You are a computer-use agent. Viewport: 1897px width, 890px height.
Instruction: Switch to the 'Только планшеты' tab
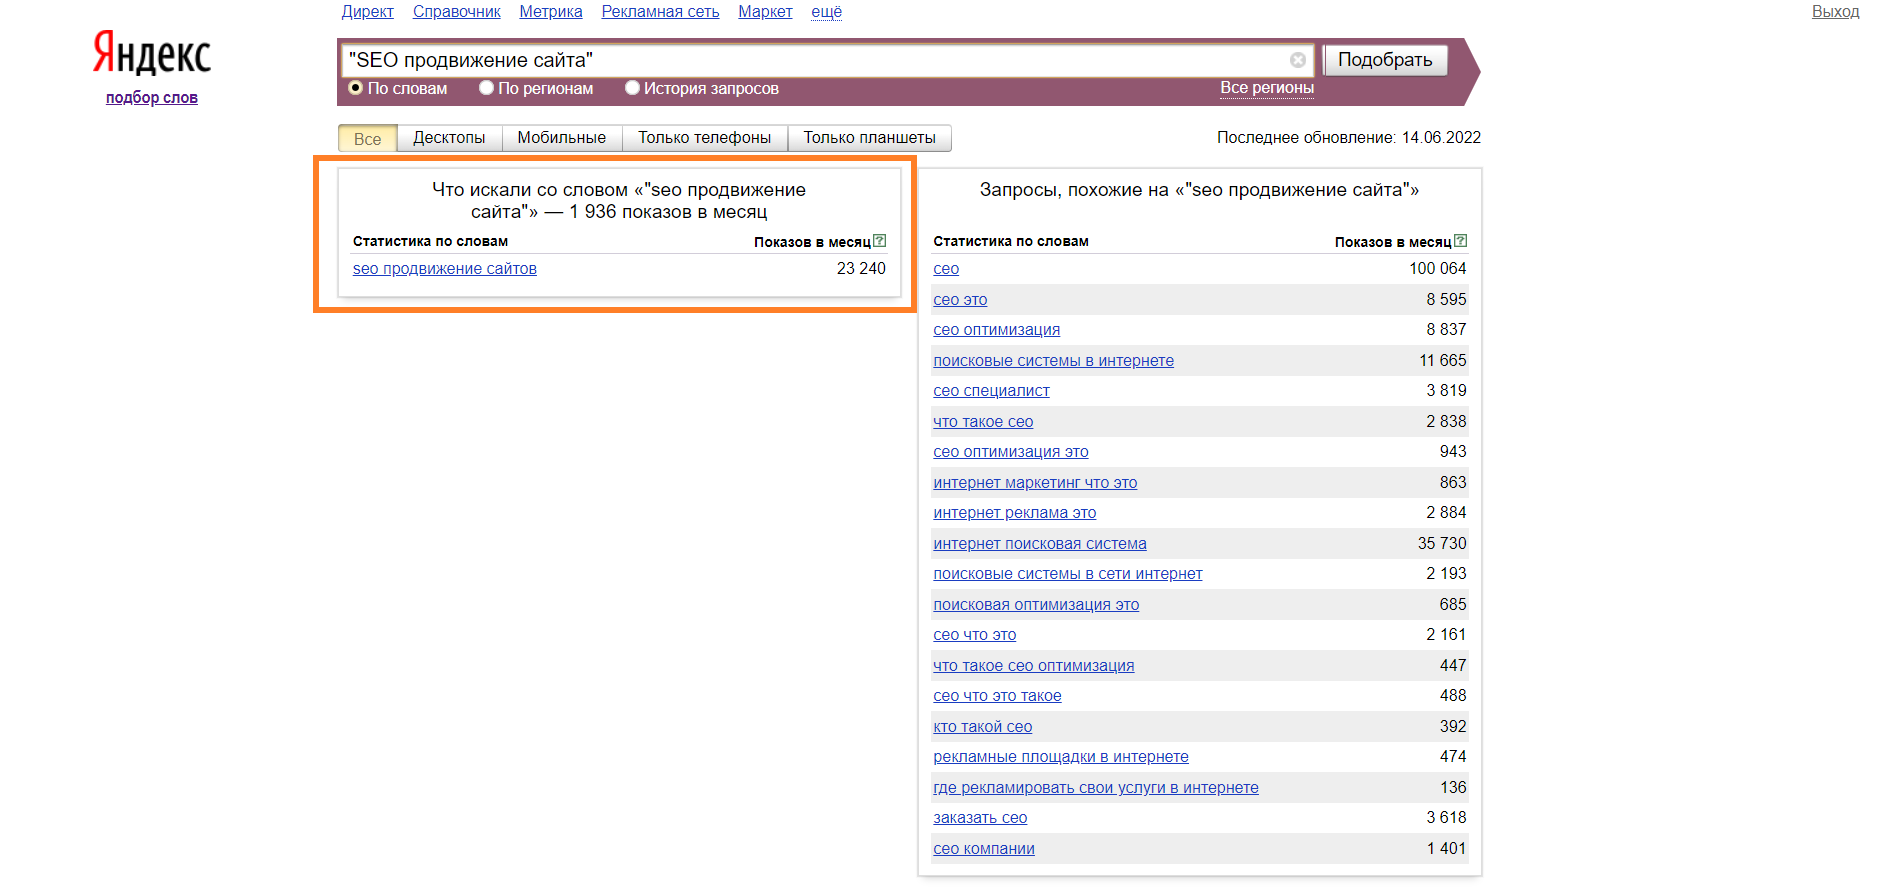pyautogui.click(x=870, y=138)
